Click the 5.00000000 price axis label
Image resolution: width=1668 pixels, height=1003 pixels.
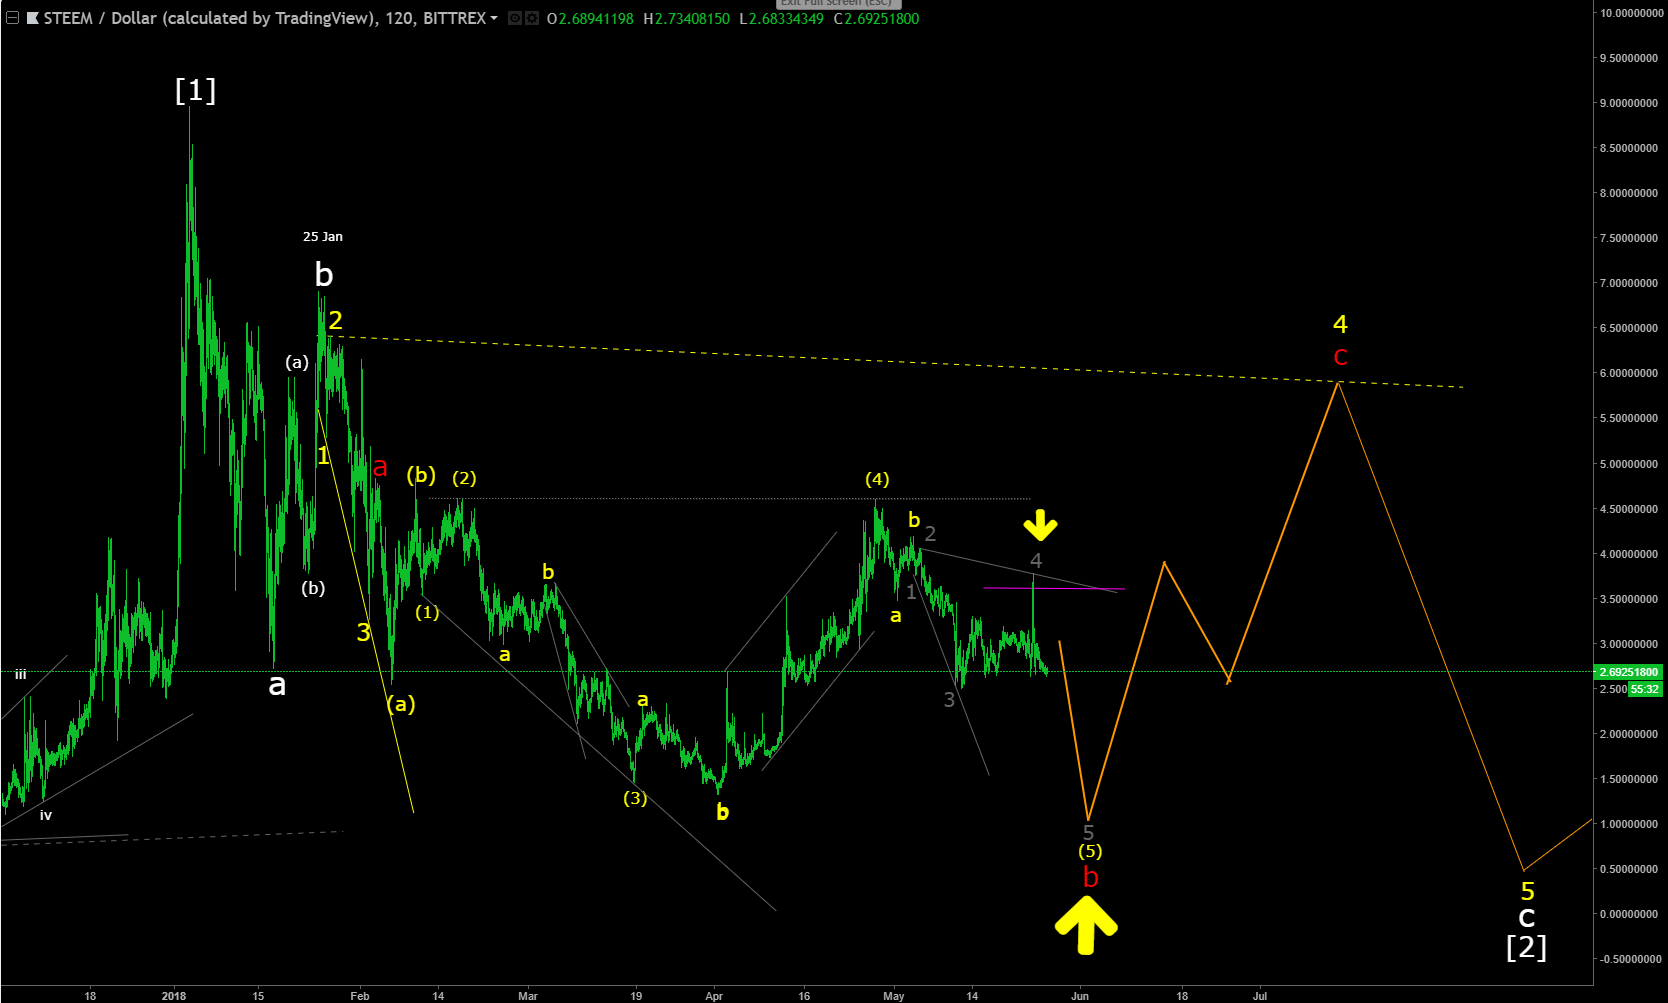pyautogui.click(x=1629, y=464)
